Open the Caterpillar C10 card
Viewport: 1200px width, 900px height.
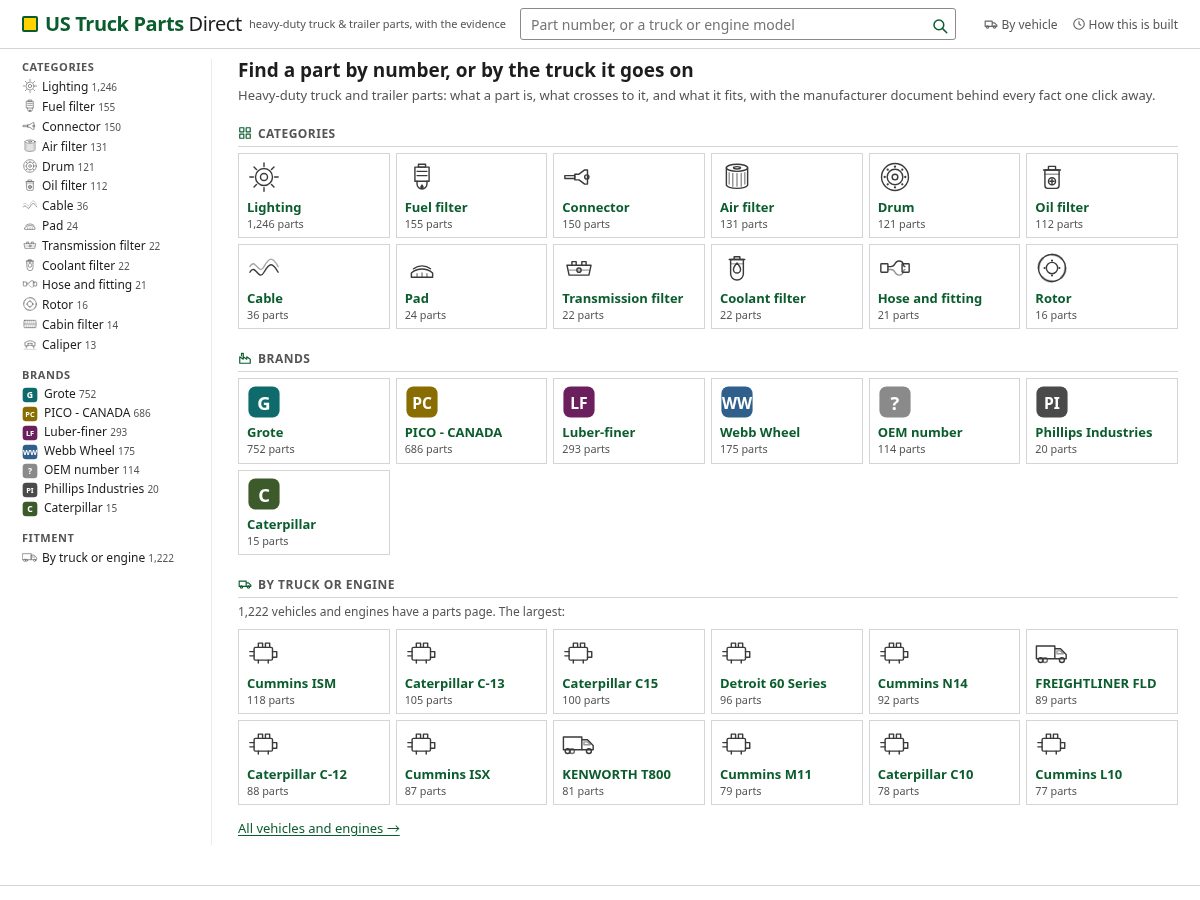[945, 762]
